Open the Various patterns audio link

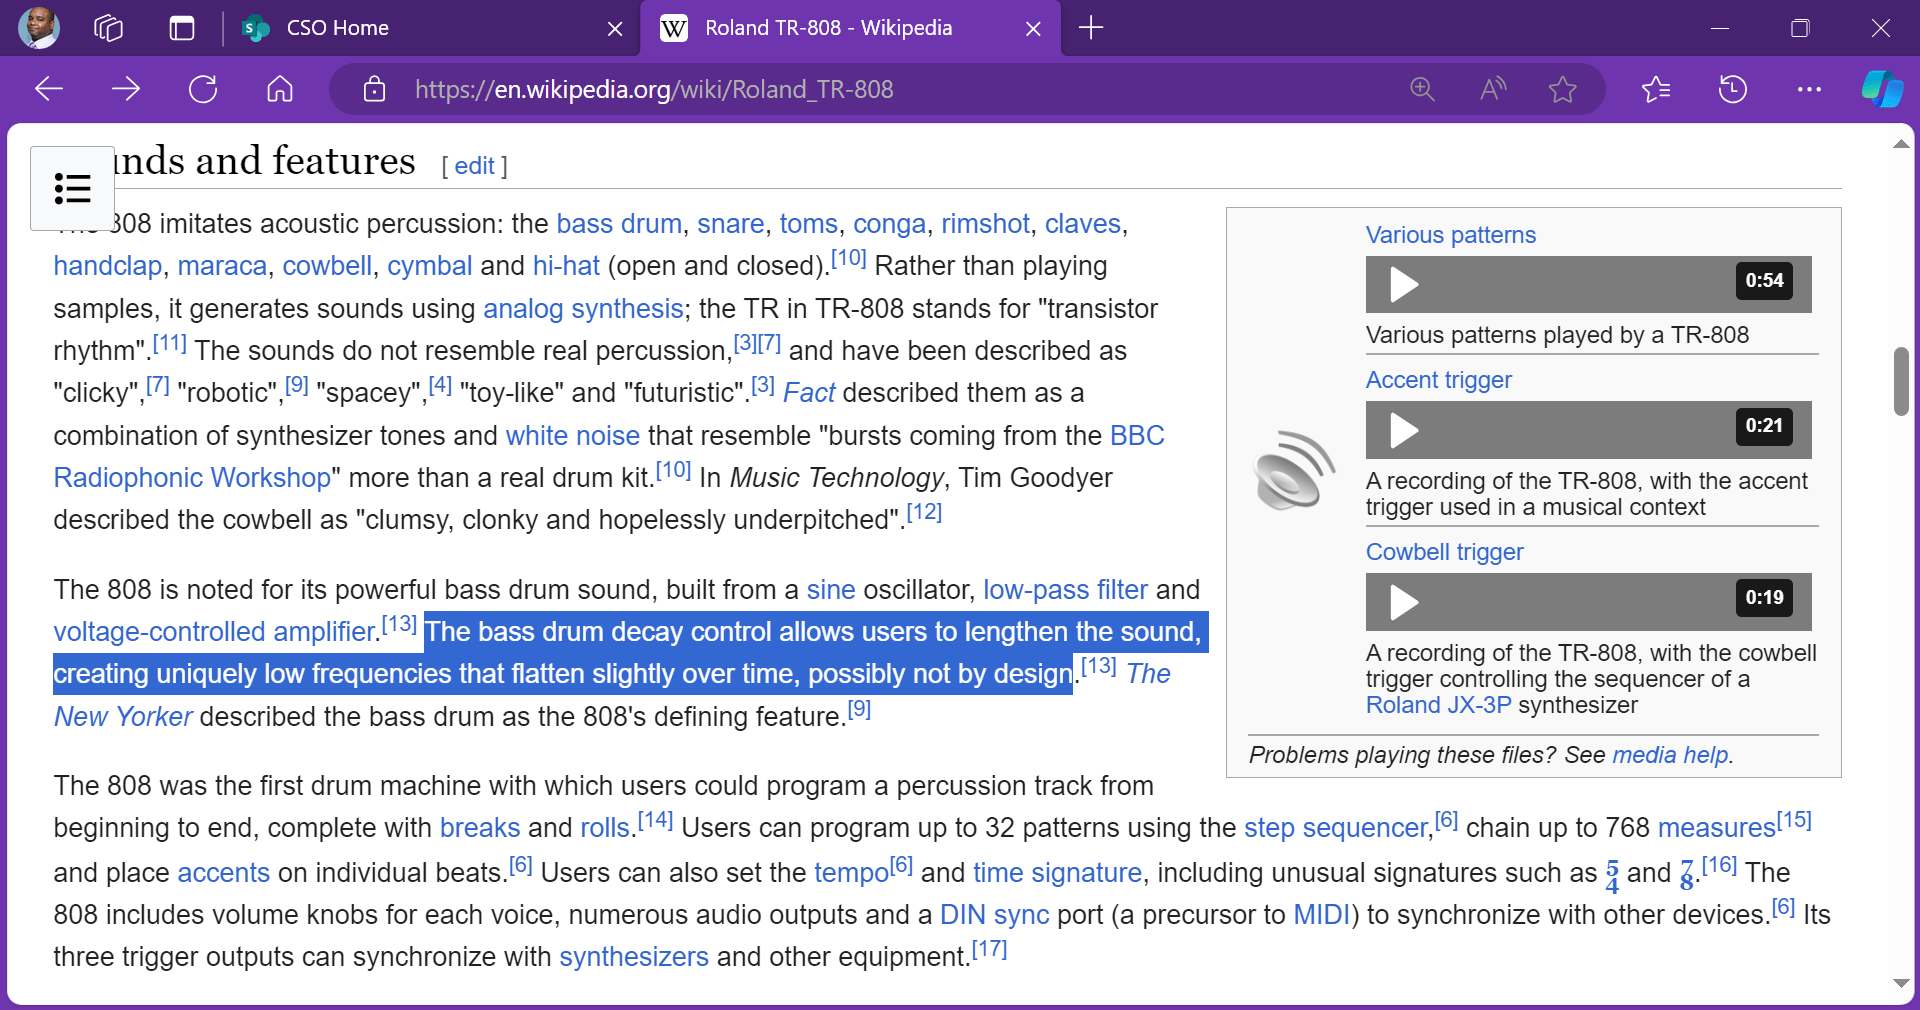coord(1450,234)
